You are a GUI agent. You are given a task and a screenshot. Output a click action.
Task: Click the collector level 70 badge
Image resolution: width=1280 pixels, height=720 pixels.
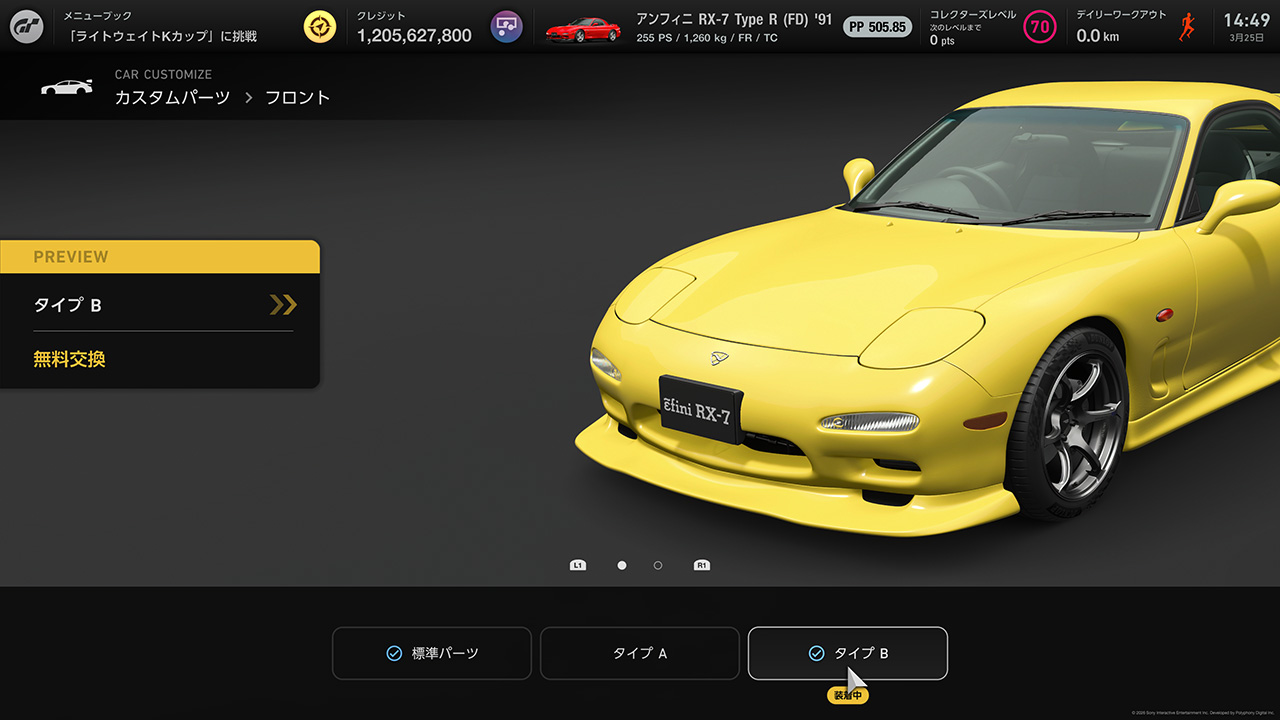pos(1040,27)
